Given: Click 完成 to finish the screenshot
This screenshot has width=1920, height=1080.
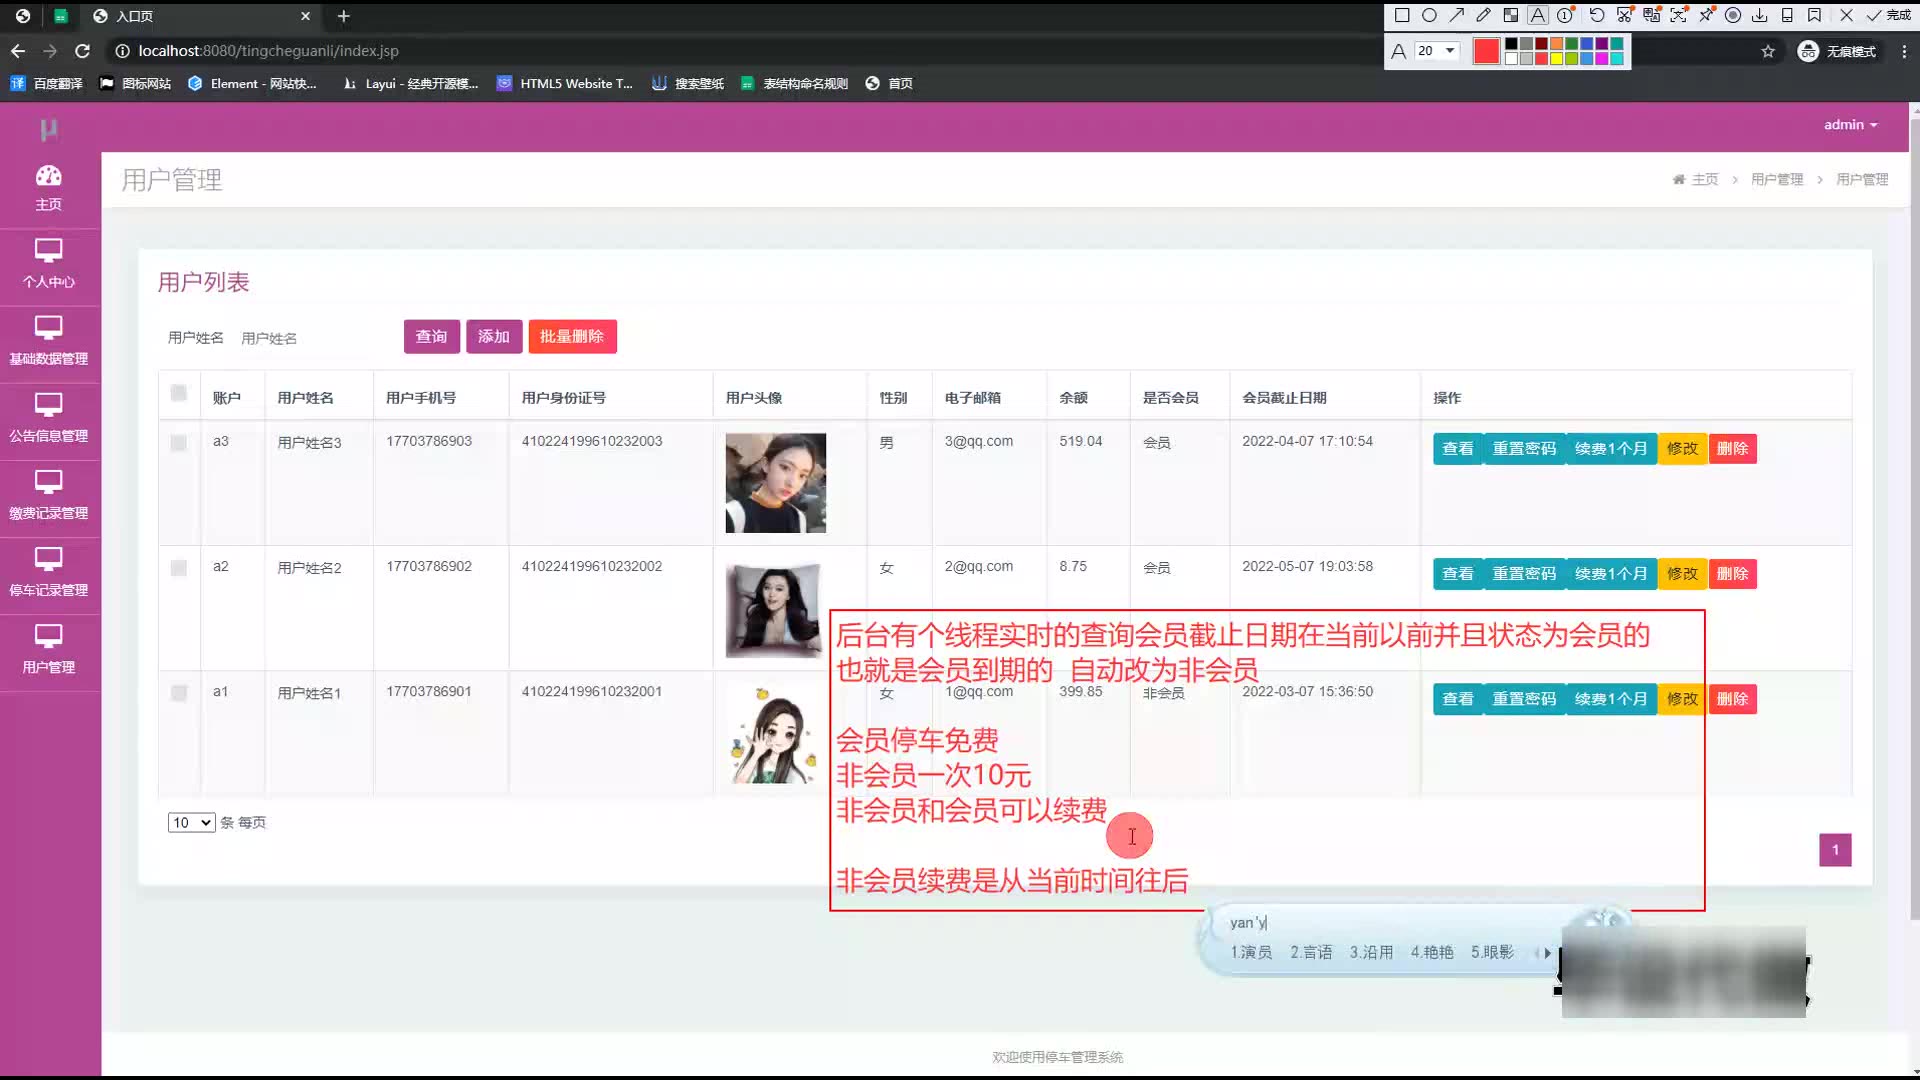Looking at the screenshot, I should [x=1889, y=15].
